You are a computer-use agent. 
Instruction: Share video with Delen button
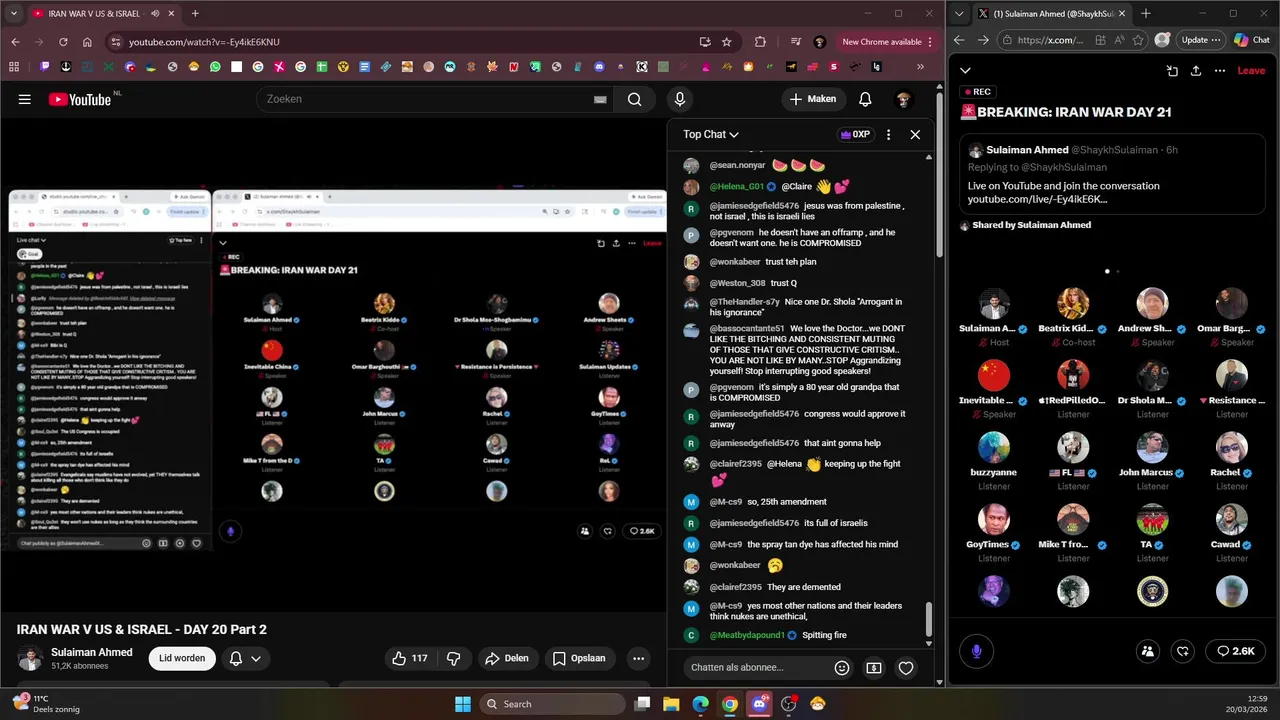pyautogui.click(x=507, y=658)
